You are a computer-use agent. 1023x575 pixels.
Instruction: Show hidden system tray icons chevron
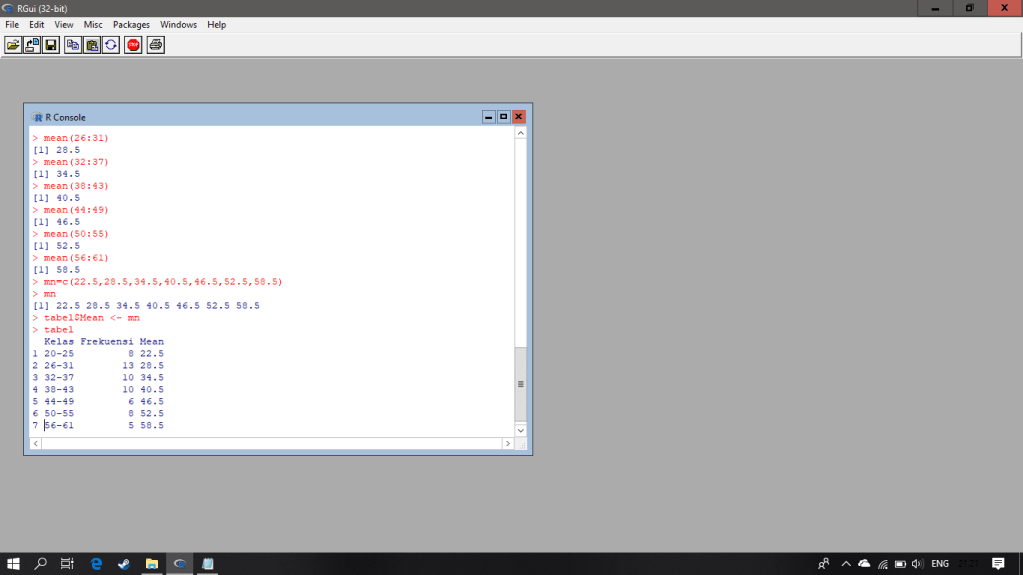(x=846, y=564)
